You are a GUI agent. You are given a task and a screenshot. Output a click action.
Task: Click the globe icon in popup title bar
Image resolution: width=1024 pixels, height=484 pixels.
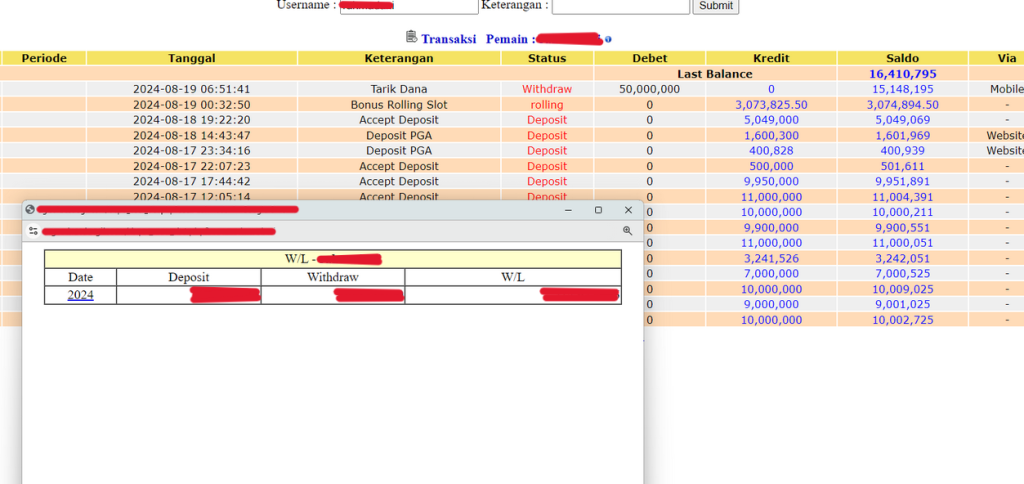[30, 210]
